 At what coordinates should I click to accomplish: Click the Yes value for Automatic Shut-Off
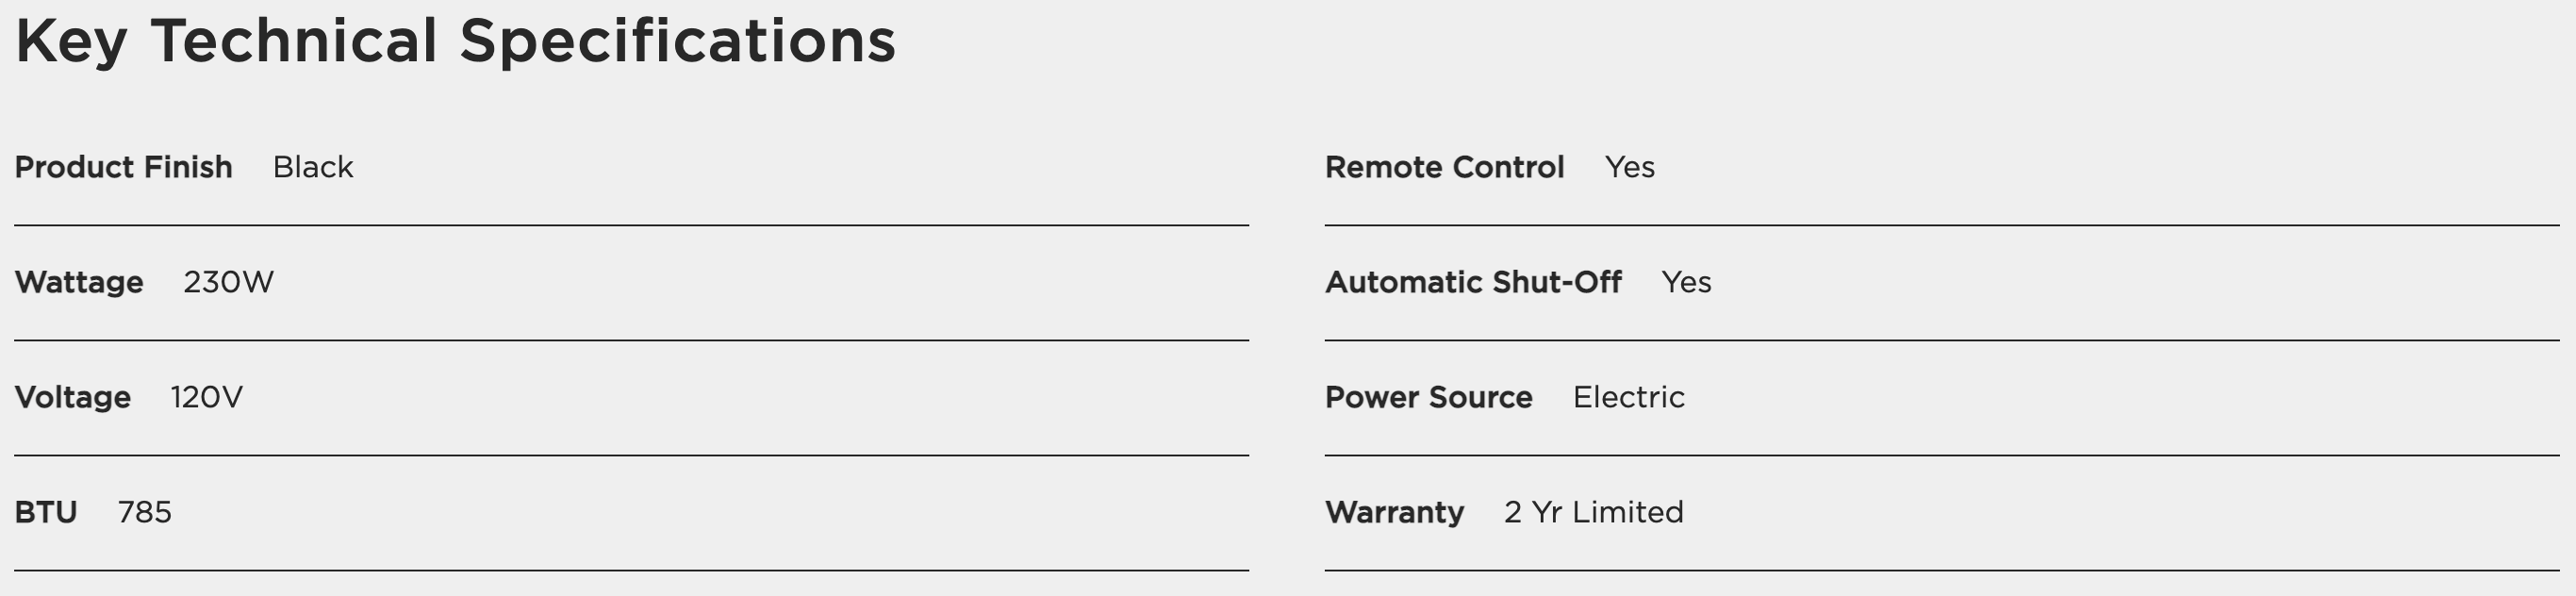coord(1687,282)
